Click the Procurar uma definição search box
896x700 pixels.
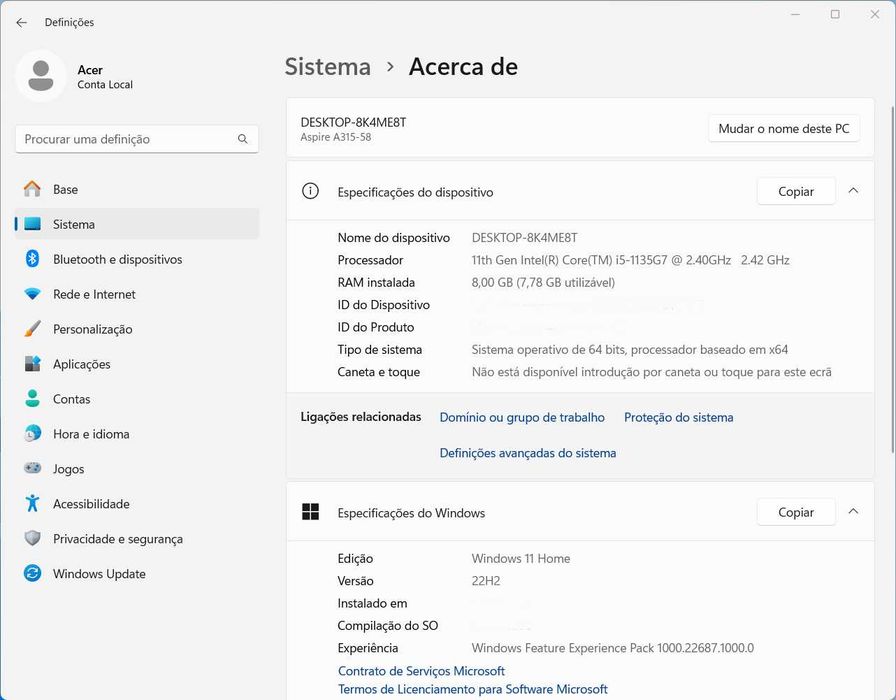130,139
